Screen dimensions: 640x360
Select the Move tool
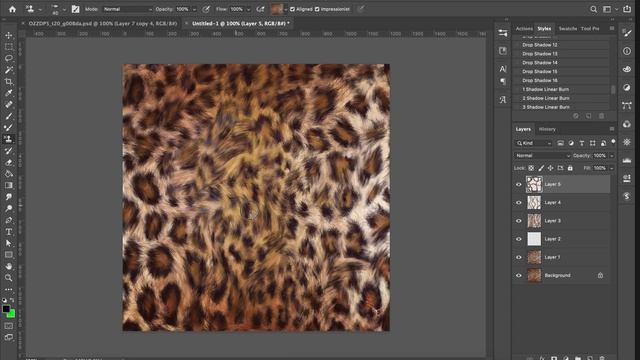coord(9,36)
